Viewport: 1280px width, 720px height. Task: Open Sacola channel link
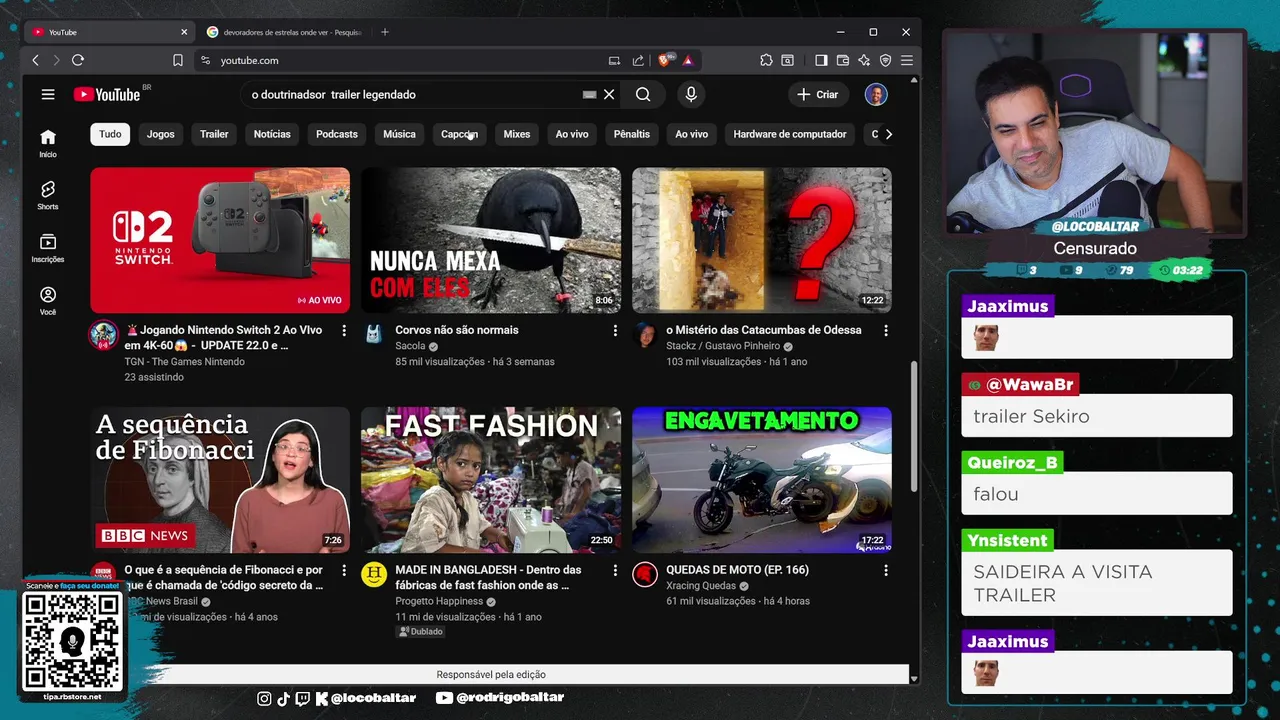point(410,346)
